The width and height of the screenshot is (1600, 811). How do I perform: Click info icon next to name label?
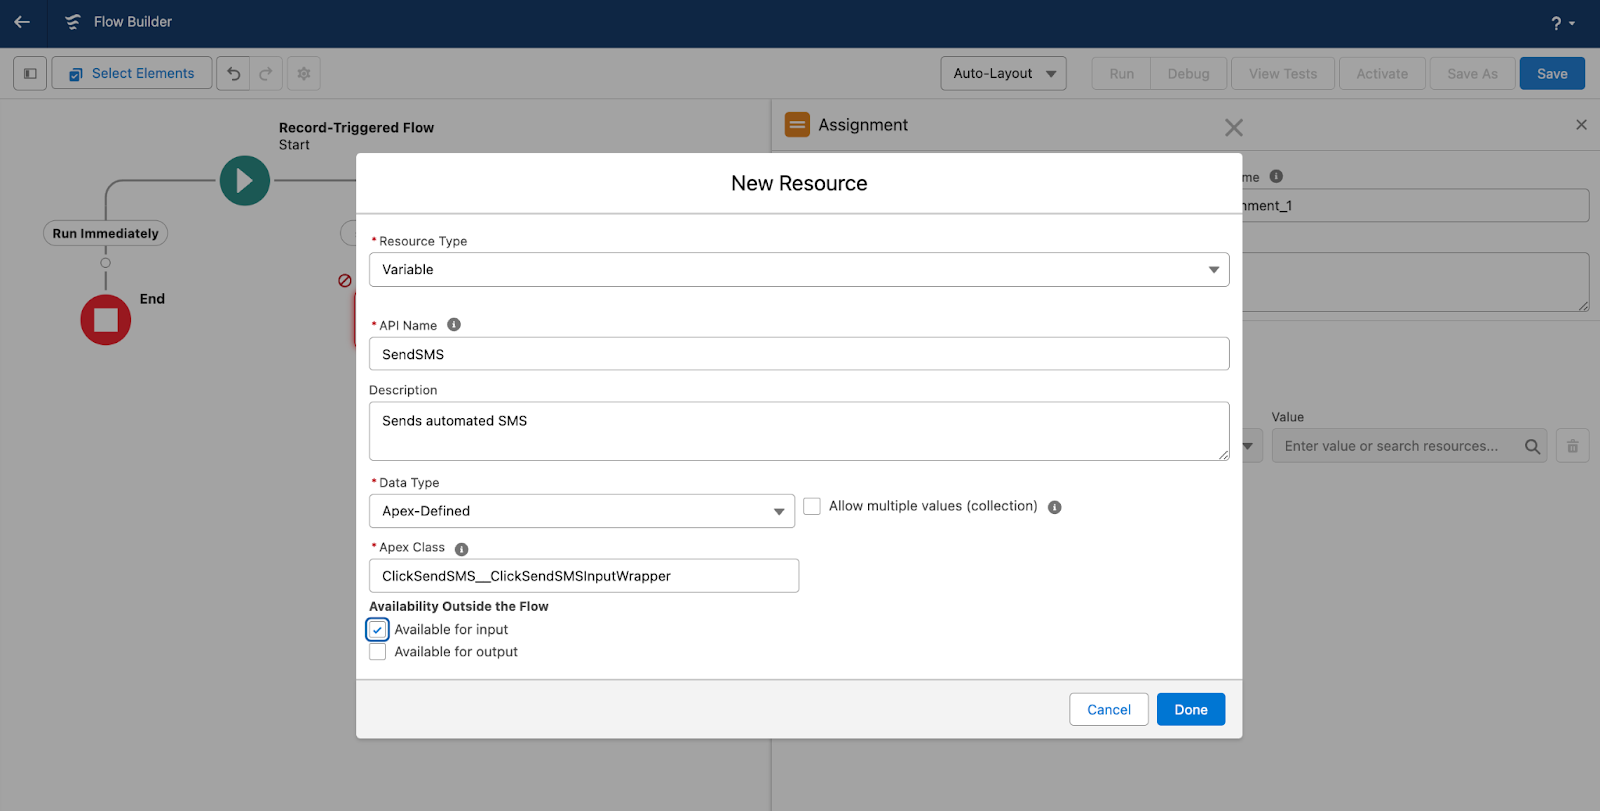click(1276, 176)
